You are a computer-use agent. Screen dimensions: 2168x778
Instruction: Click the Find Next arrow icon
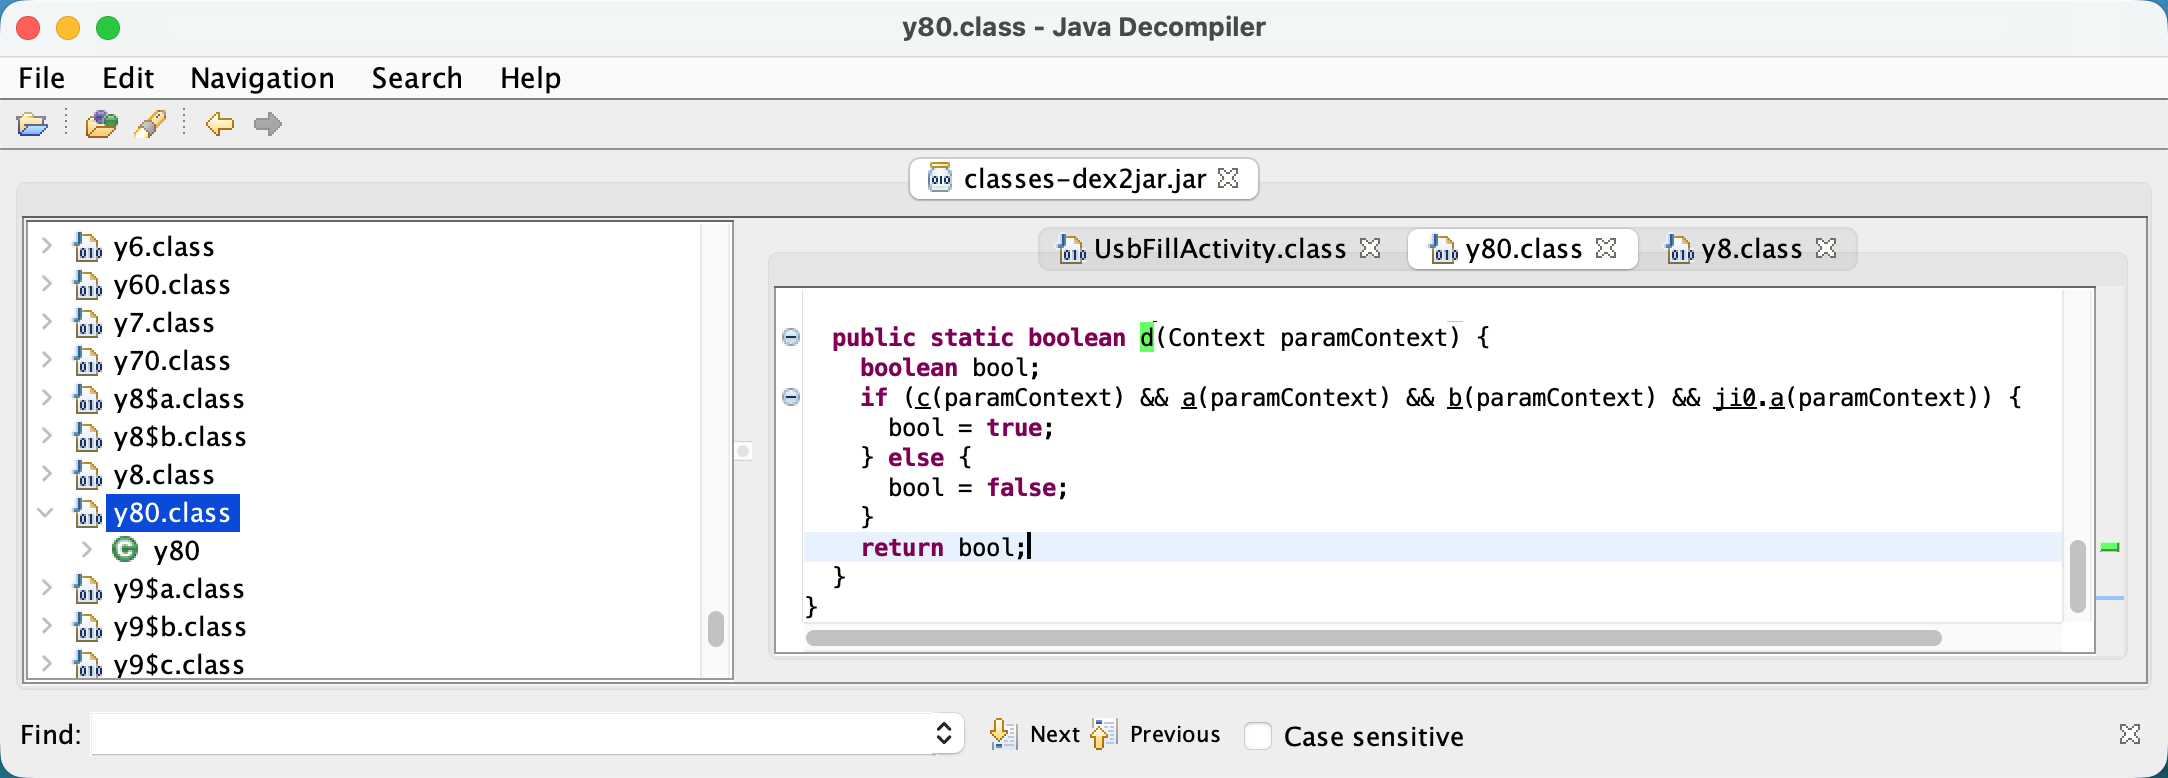click(1002, 734)
